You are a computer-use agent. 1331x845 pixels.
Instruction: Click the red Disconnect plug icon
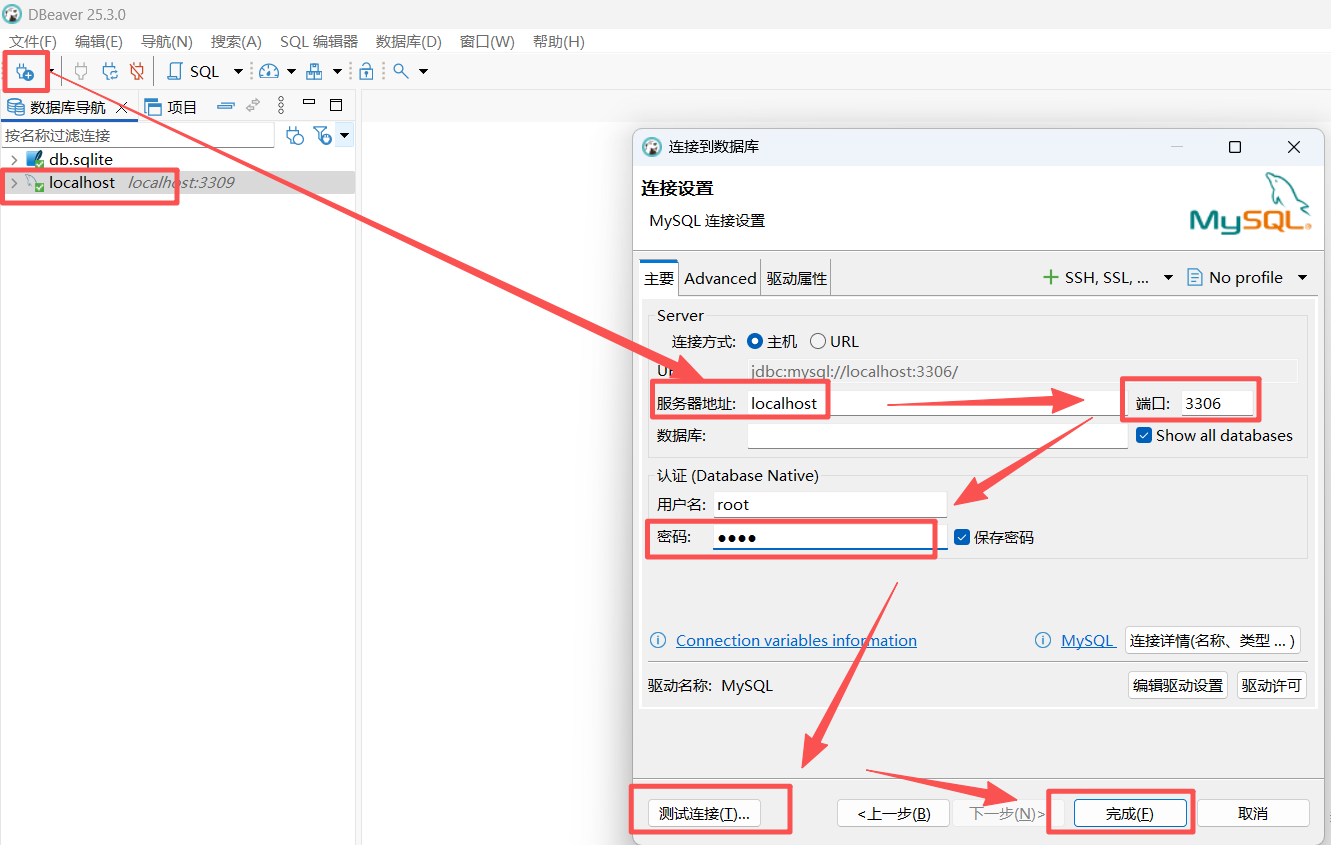(137, 72)
